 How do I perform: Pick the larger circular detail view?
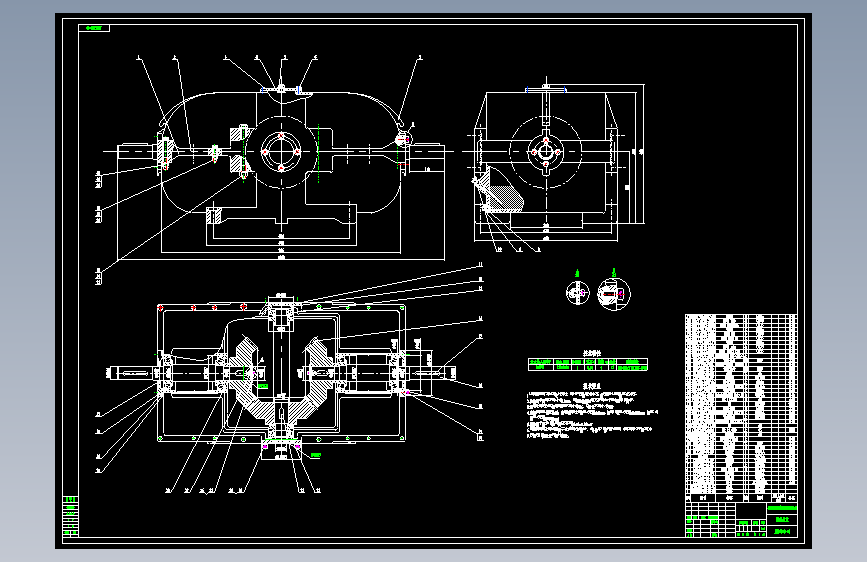614,294
